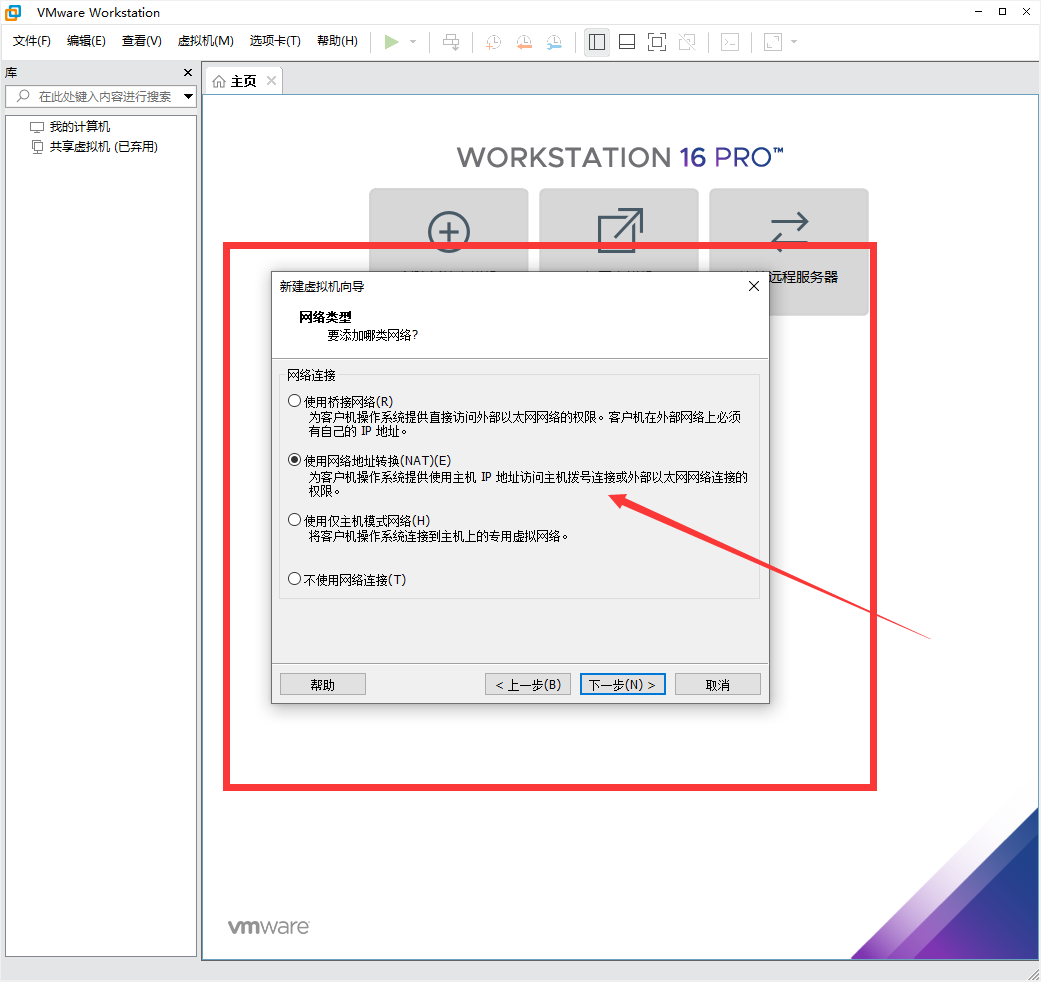Screen dimensions: 1041x982
Task: Select the host-only network radio button
Action: tap(295, 519)
